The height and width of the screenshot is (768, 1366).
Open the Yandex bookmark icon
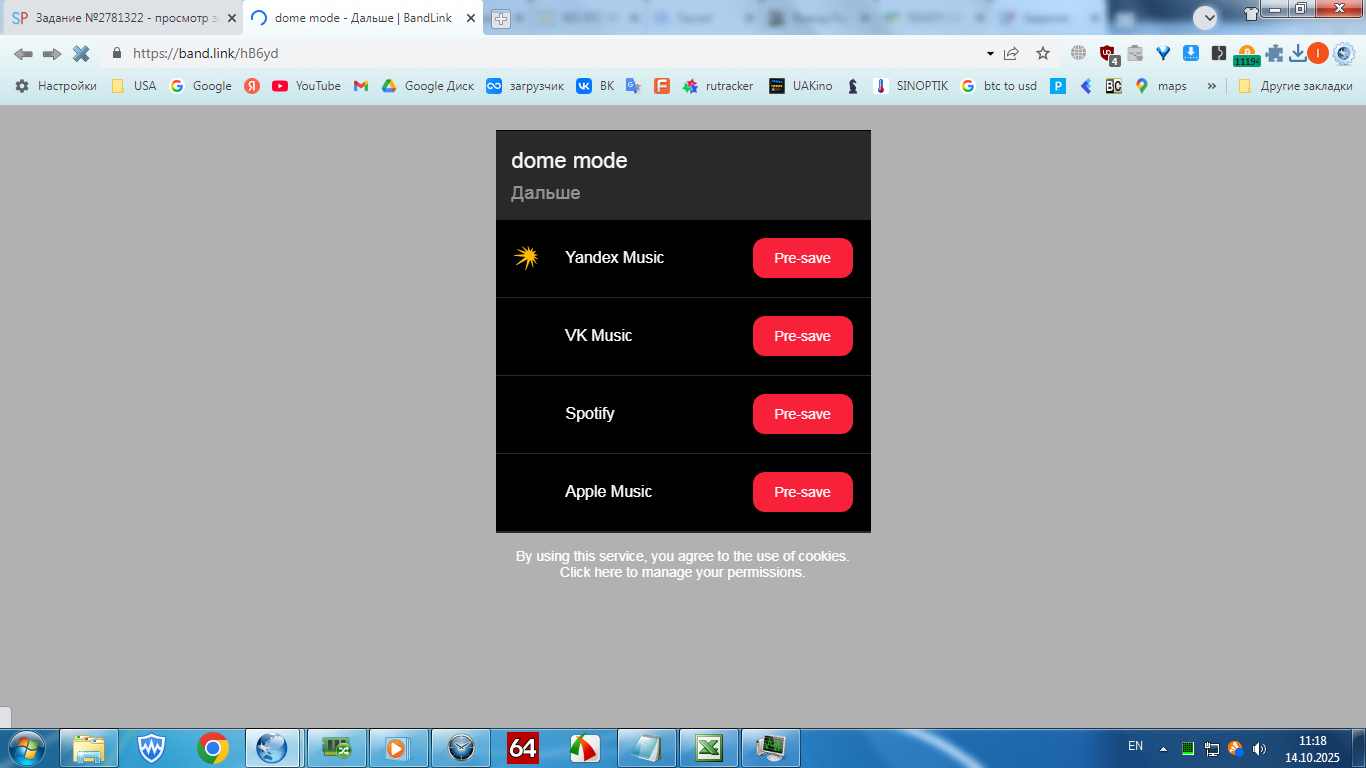point(252,86)
